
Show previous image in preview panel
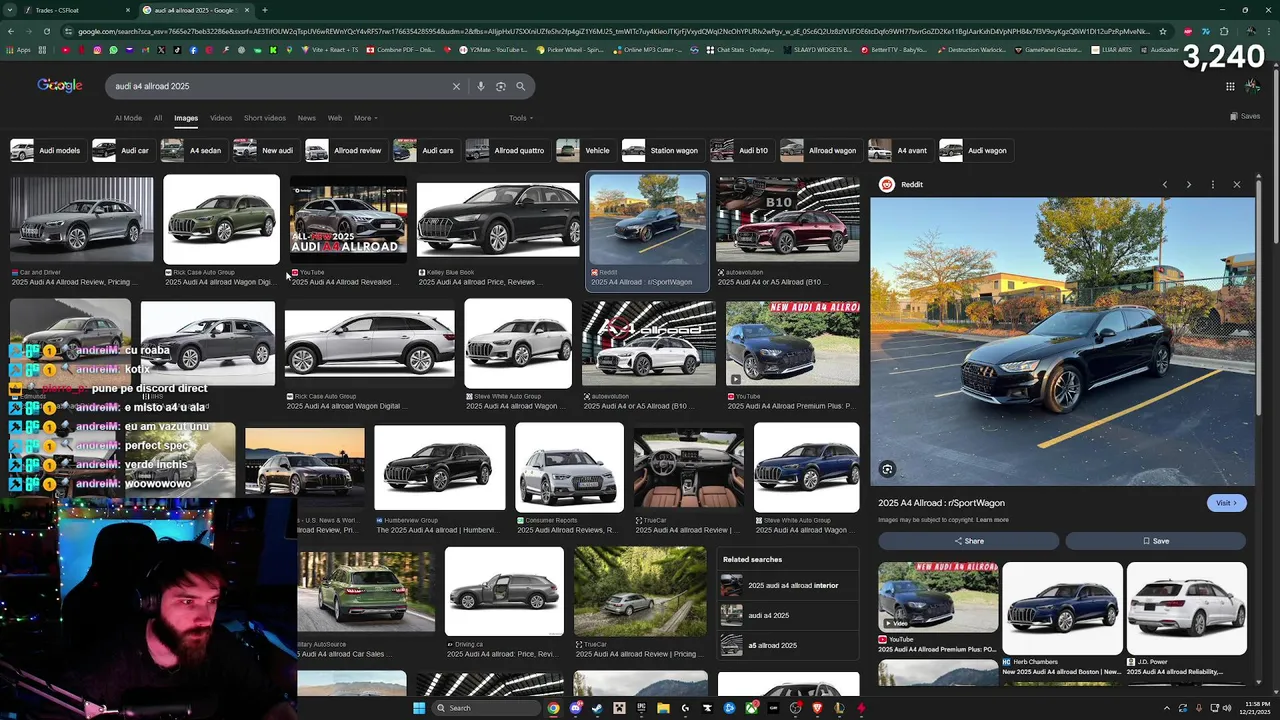[x=1164, y=184]
